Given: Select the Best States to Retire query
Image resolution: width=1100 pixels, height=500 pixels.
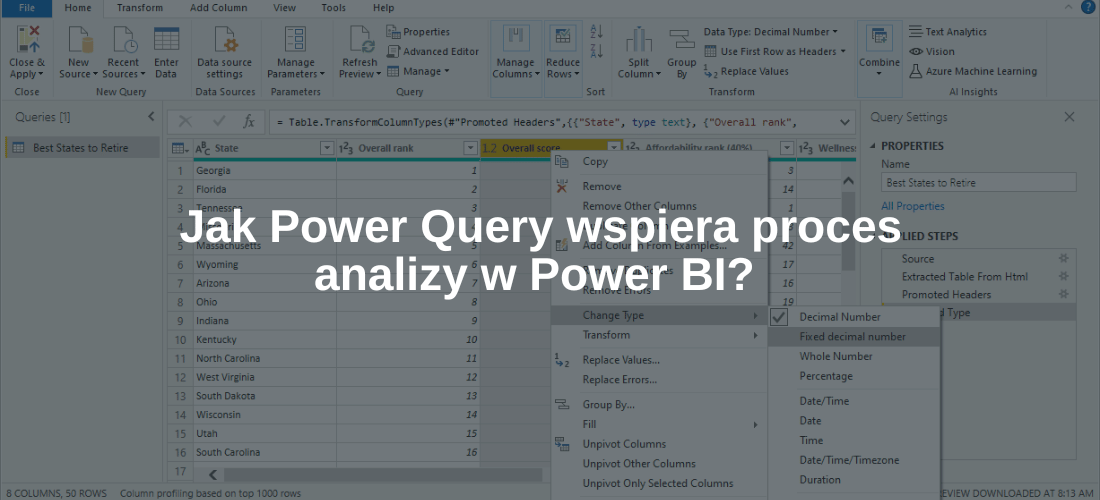Looking at the screenshot, I should click(81, 148).
